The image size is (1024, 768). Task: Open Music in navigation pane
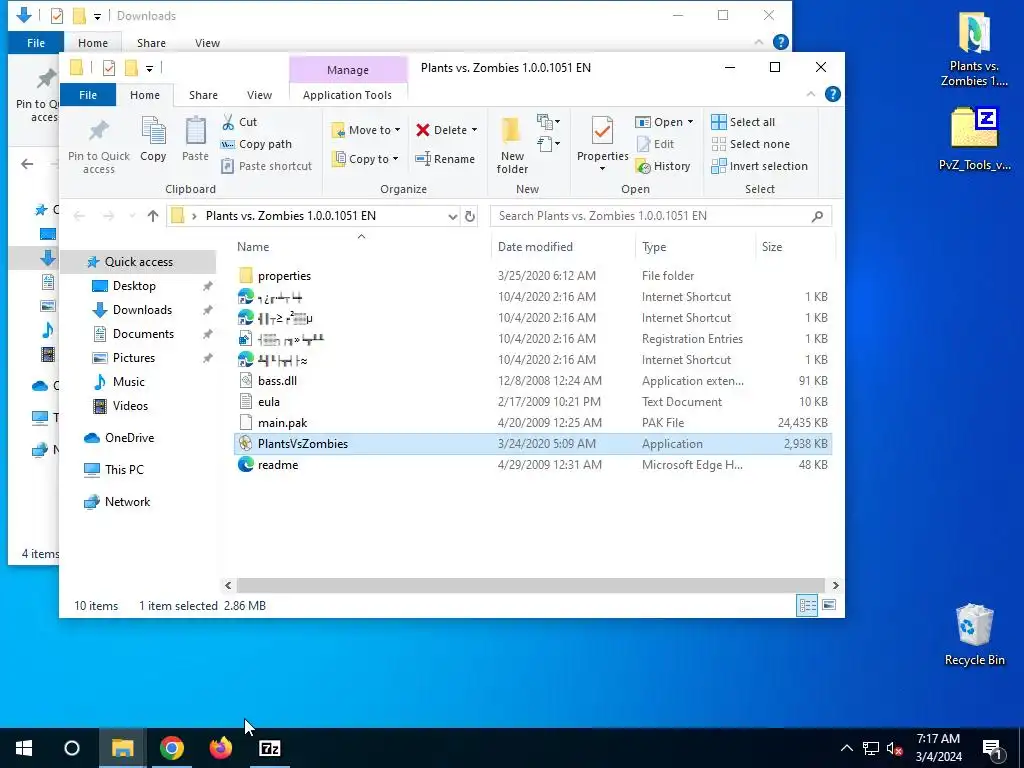[x=128, y=382]
